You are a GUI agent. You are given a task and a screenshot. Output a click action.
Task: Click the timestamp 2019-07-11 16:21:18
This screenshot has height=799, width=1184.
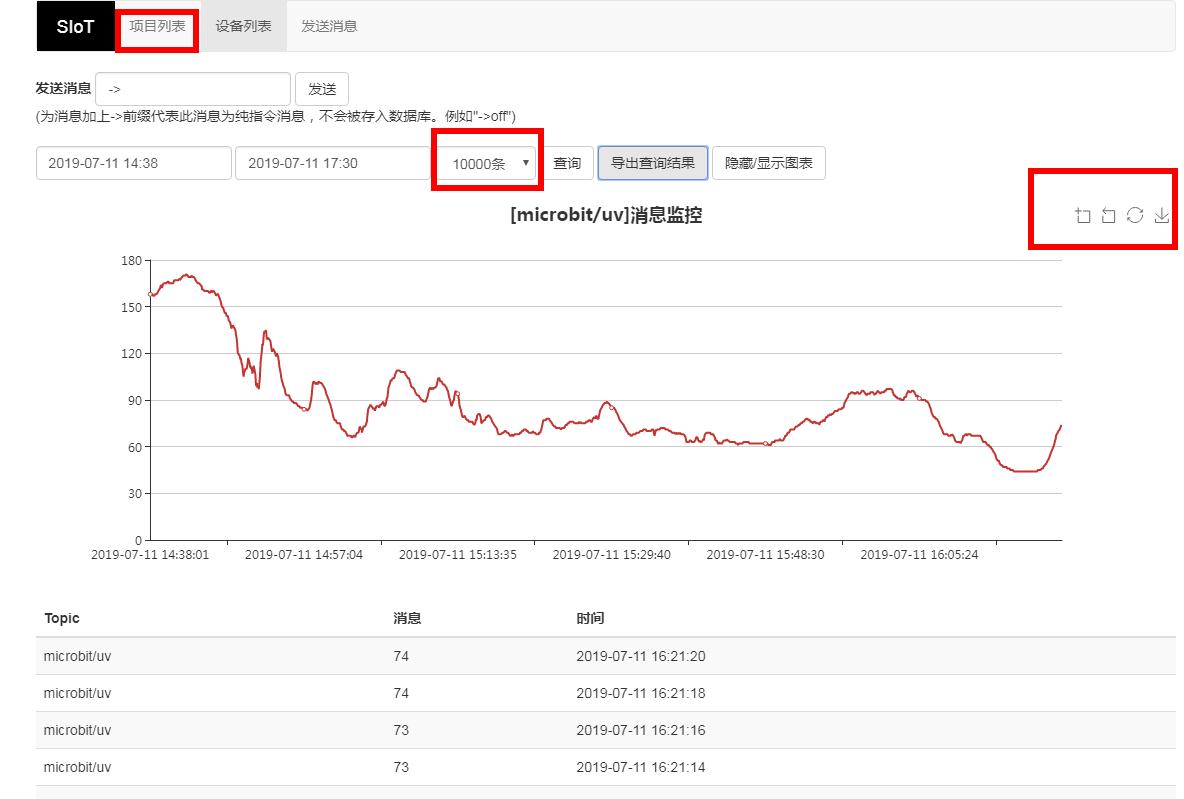(x=640, y=693)
